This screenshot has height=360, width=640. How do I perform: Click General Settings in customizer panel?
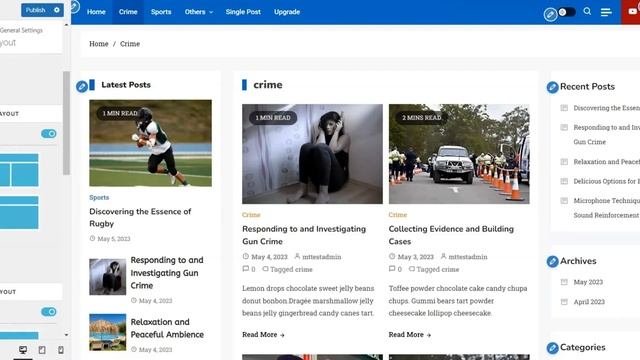[21, 30]
